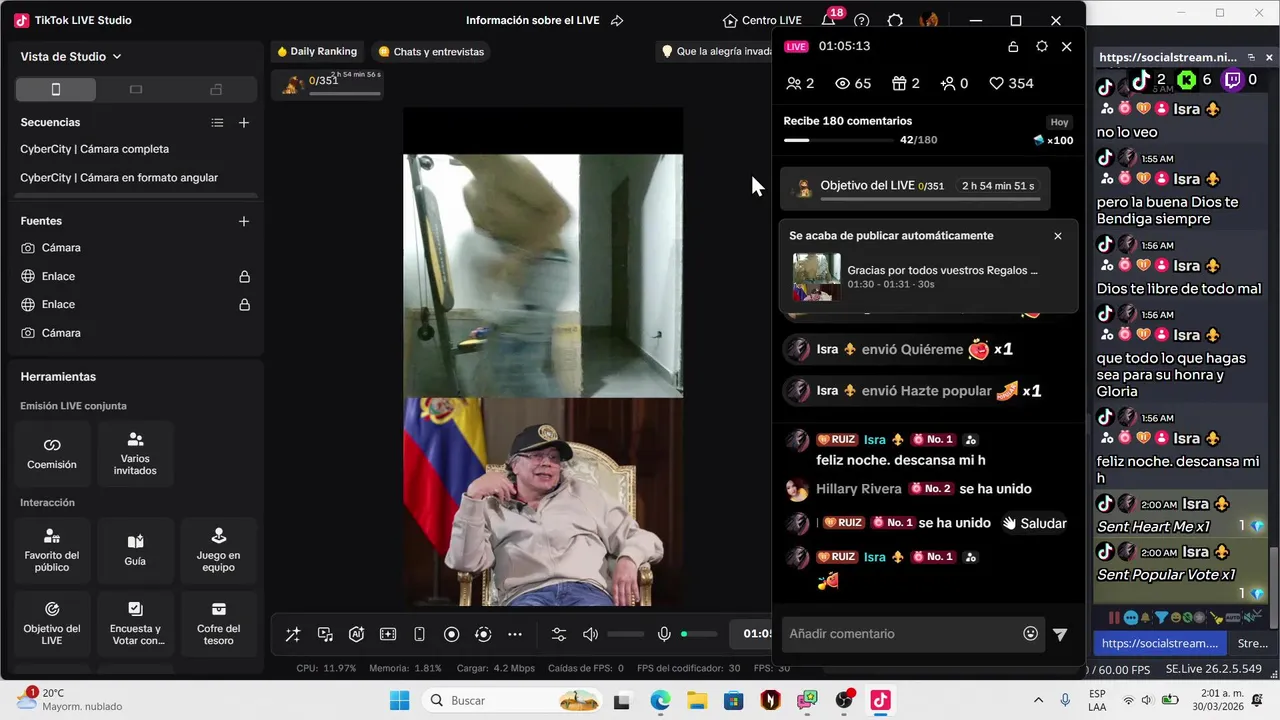Viewport: 1280px width, 720px height.
Task: Open the Coemisión tool
Action: 52,453
